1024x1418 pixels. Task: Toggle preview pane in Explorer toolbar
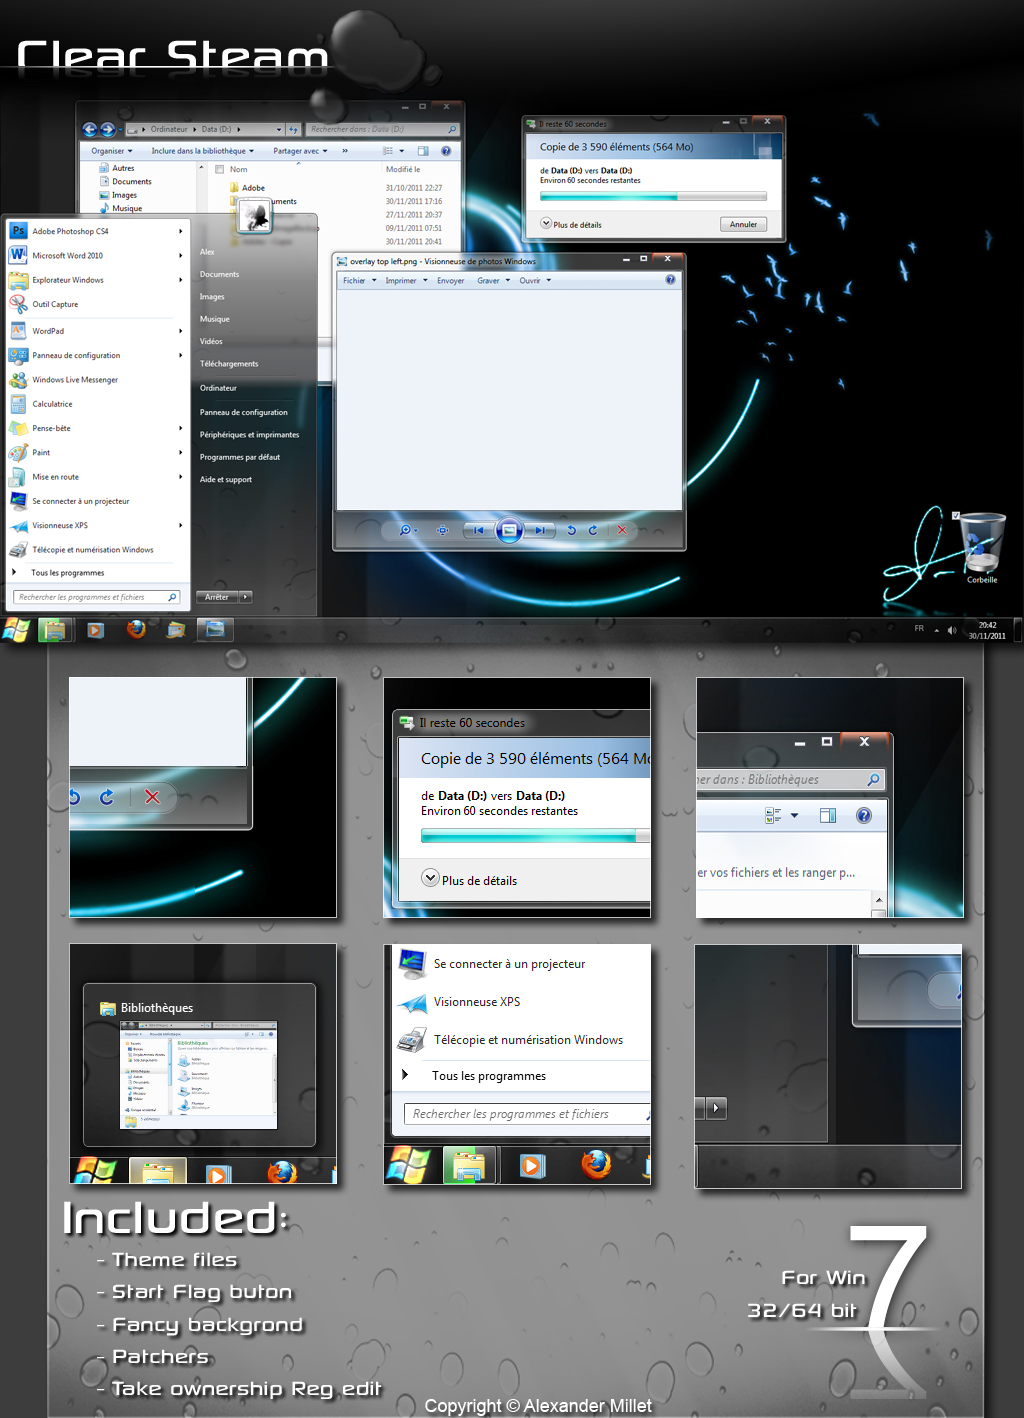point(423,151)
